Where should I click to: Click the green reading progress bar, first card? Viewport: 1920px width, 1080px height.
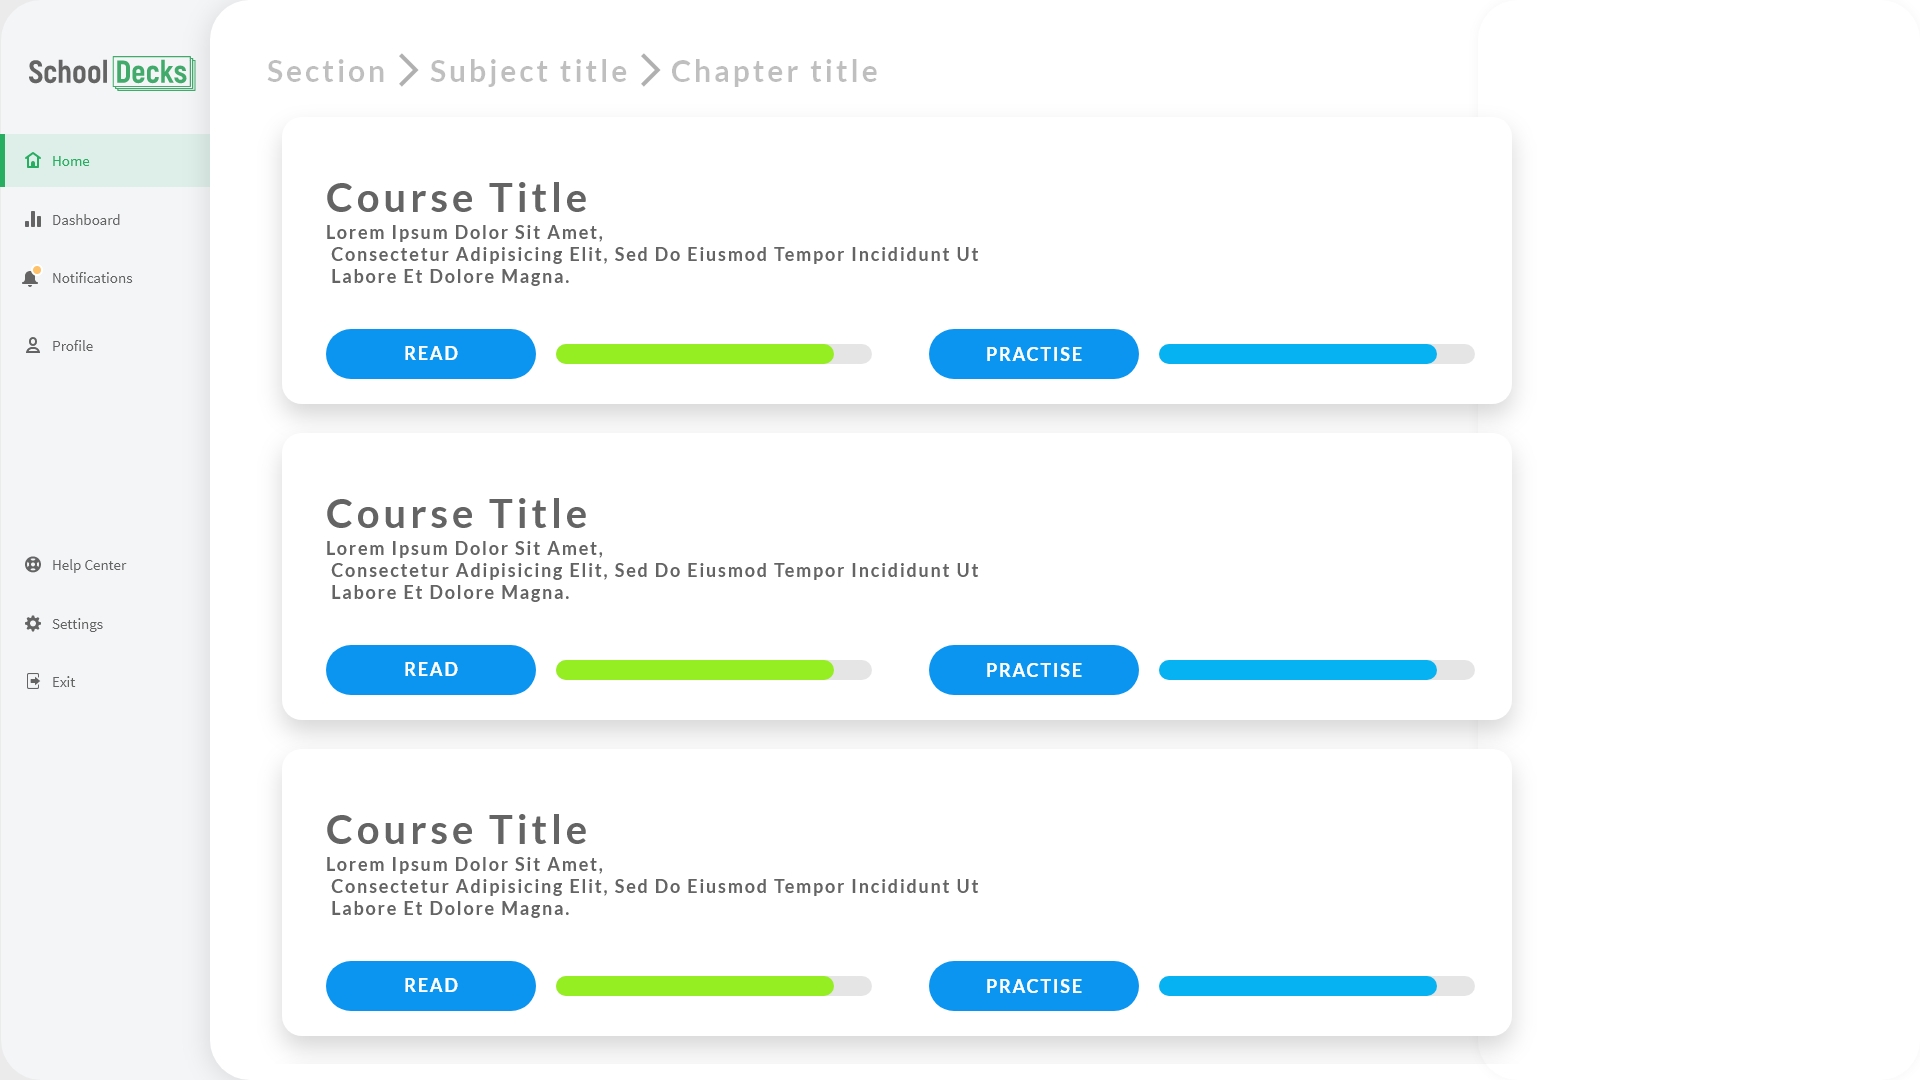(713, 354)
